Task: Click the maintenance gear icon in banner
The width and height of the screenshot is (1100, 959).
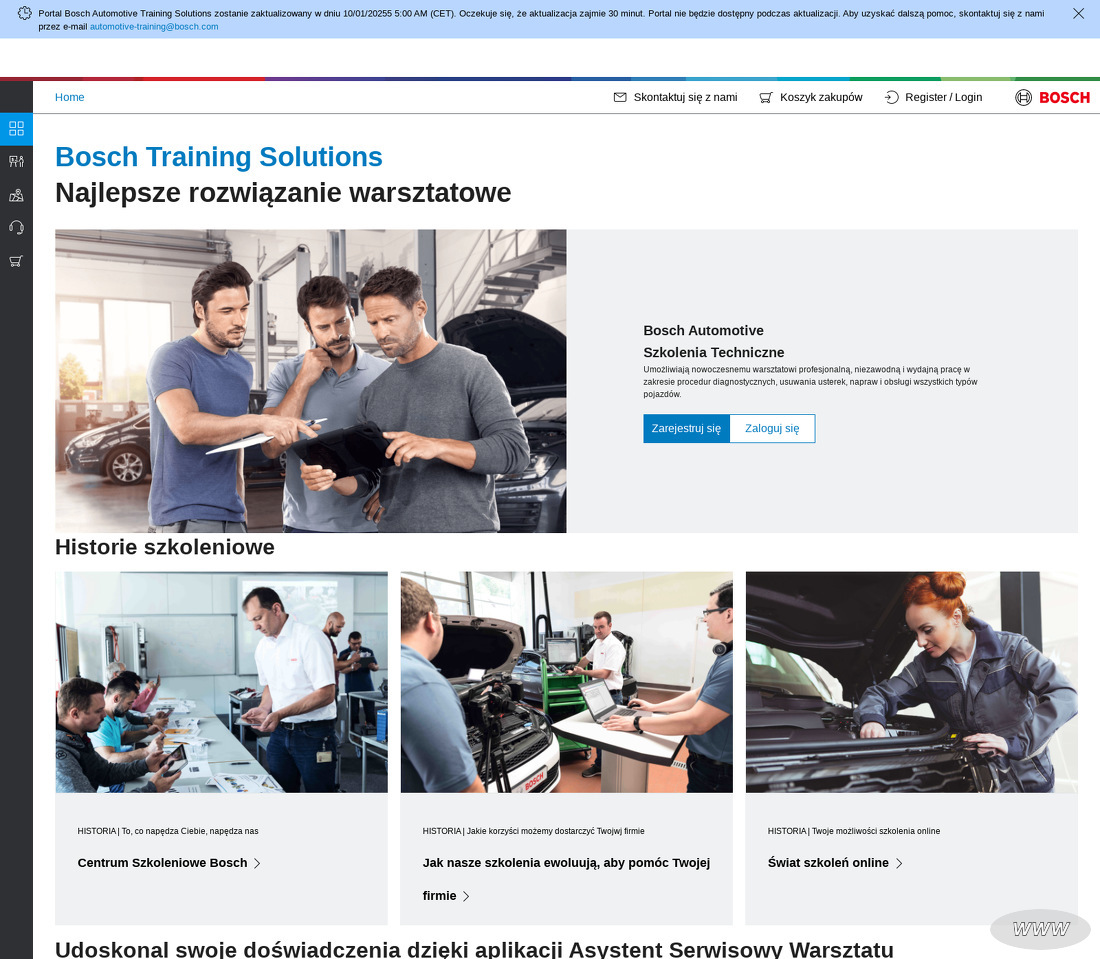Action: pos(25,13)
